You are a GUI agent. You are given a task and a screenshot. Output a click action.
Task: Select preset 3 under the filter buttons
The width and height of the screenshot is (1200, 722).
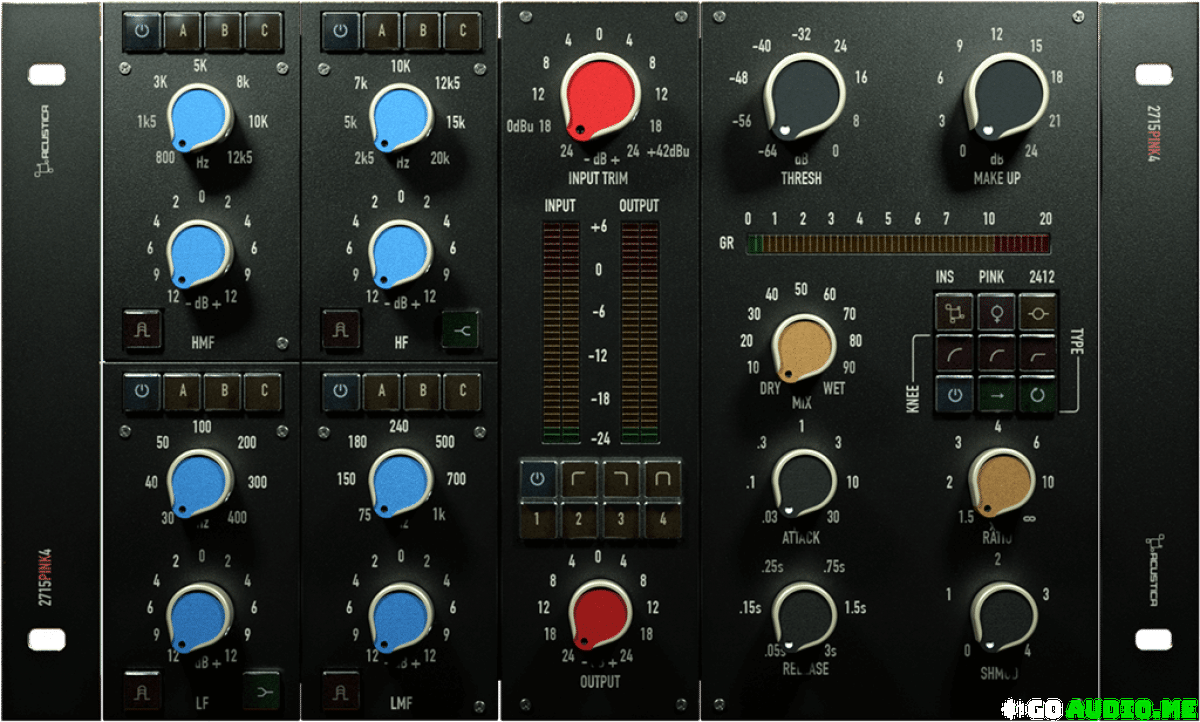[620, 518]
